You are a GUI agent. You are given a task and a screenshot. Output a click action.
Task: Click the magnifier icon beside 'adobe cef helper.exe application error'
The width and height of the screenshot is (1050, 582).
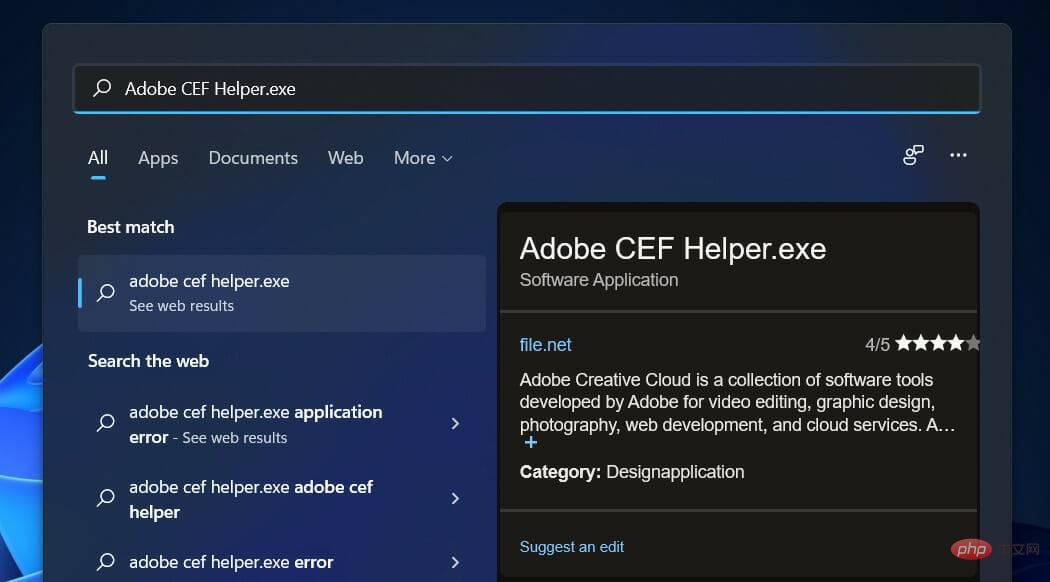pyautogui.click(x=105, y=424)
